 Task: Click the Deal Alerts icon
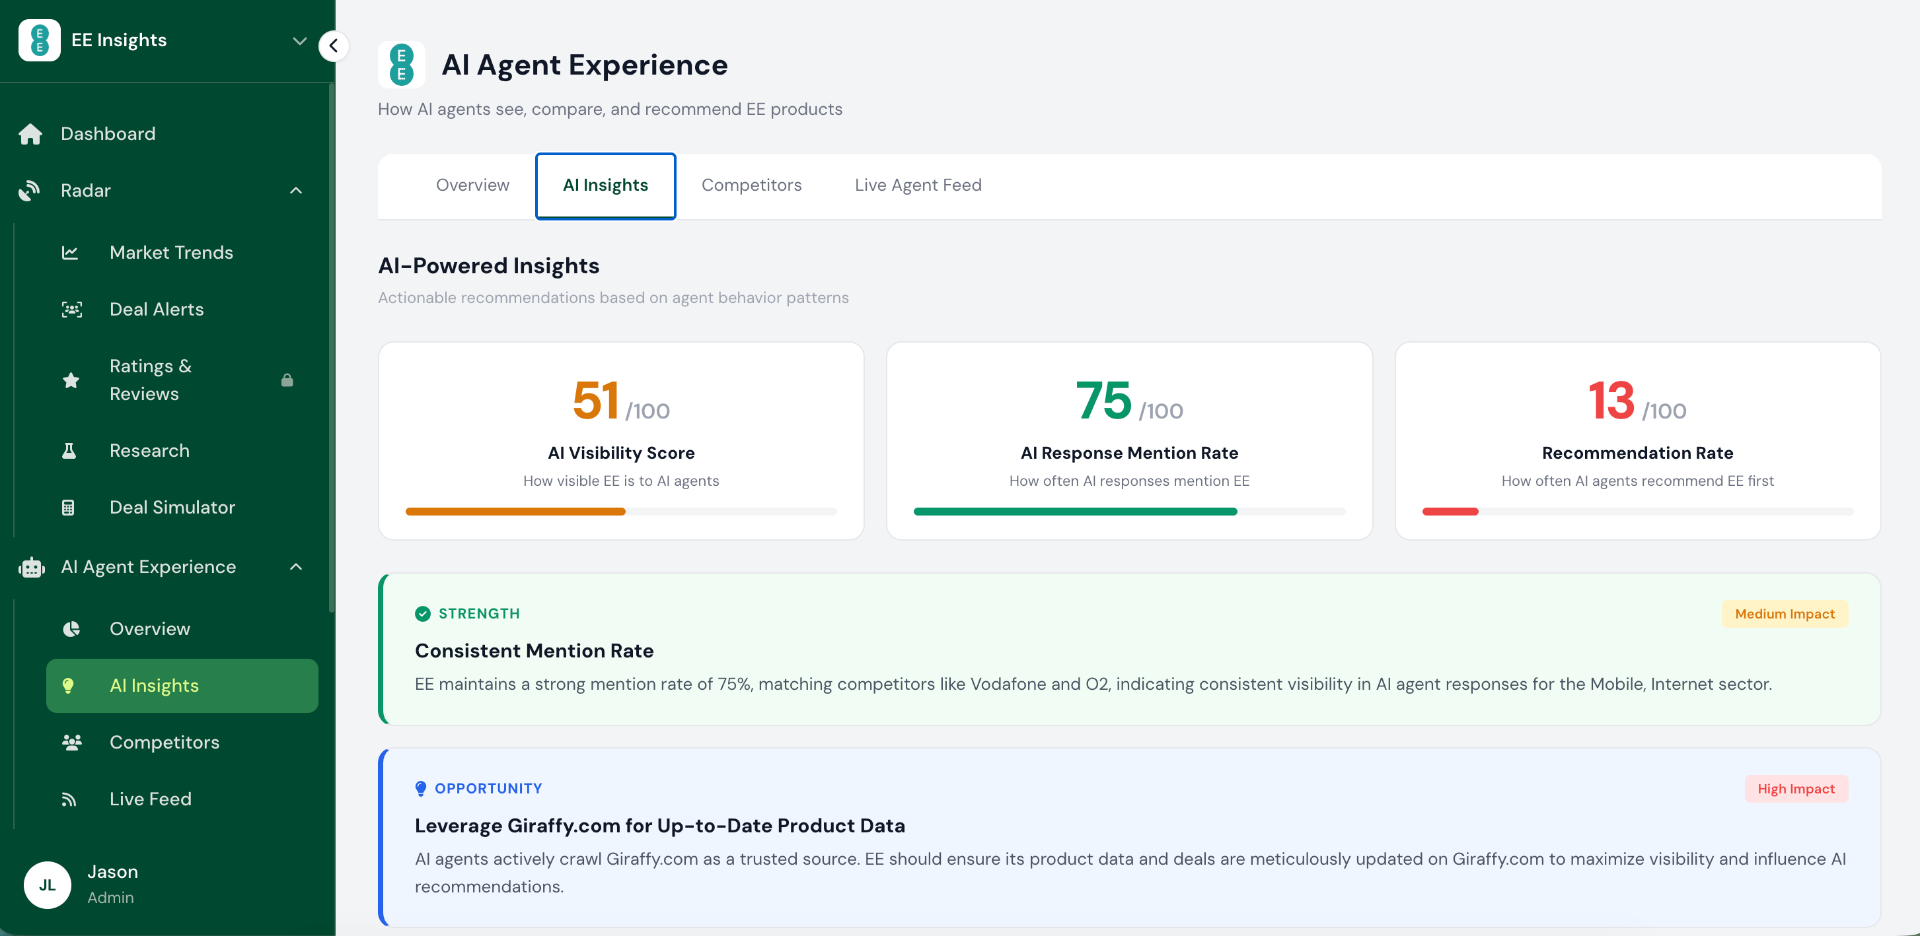coord(71,310)
